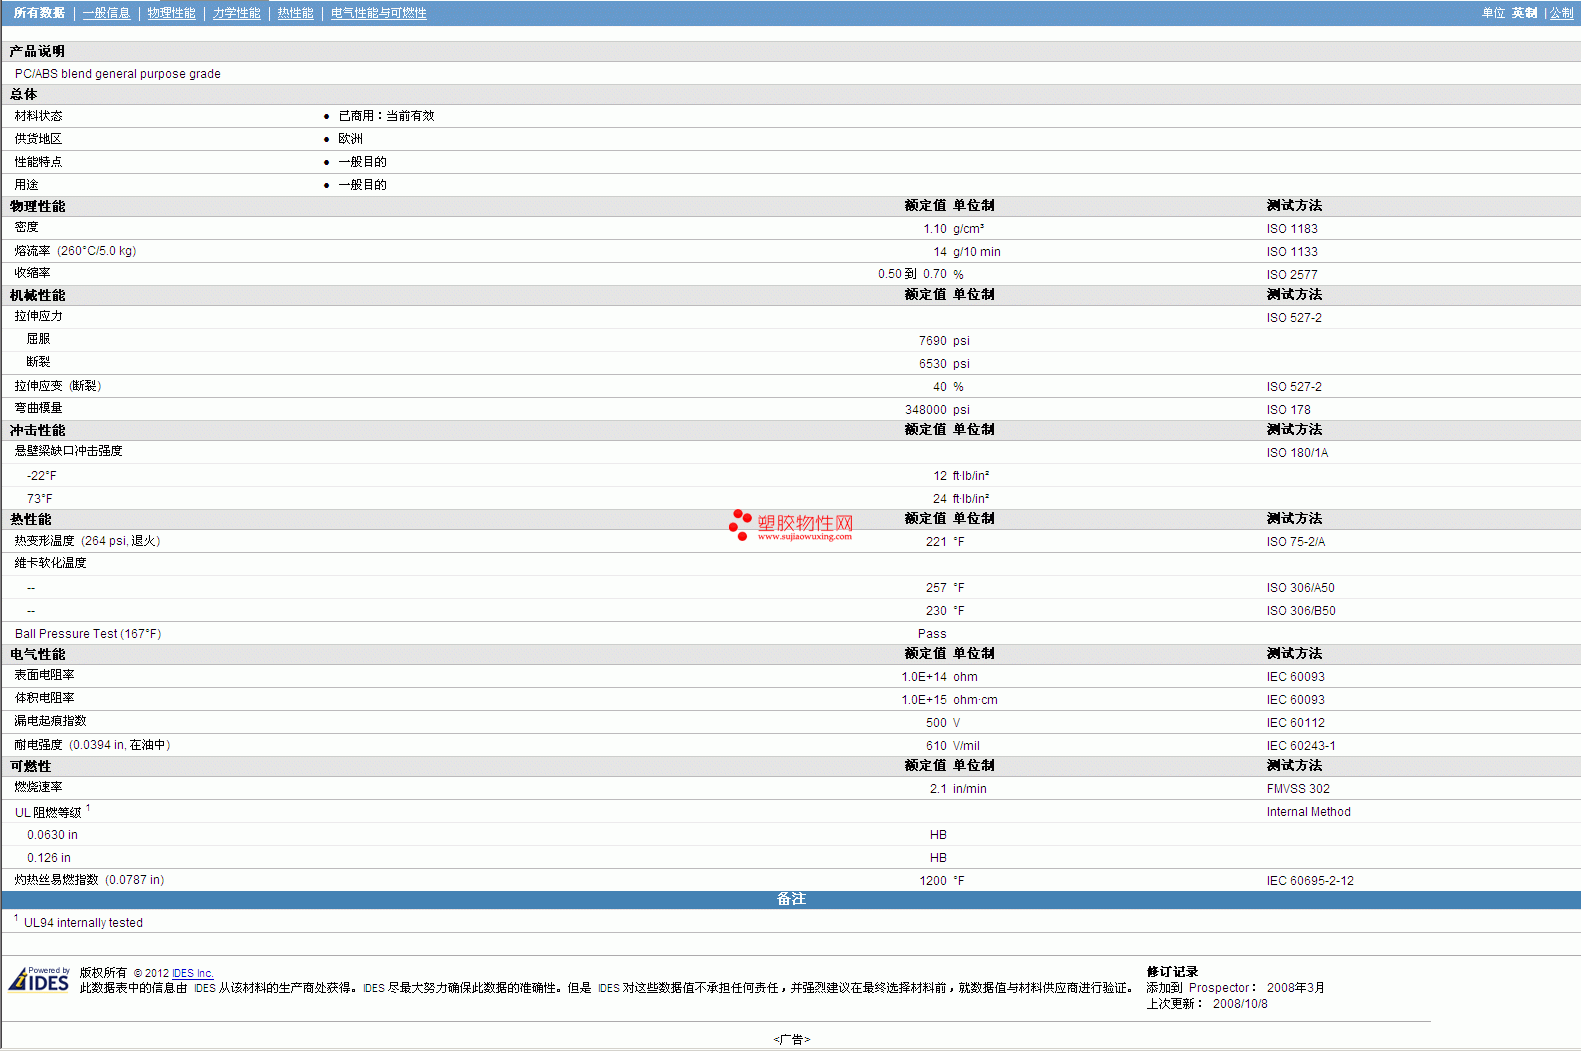Select the 所有数据 tab
The image size is (1581, 1051).
coord(39,13)
